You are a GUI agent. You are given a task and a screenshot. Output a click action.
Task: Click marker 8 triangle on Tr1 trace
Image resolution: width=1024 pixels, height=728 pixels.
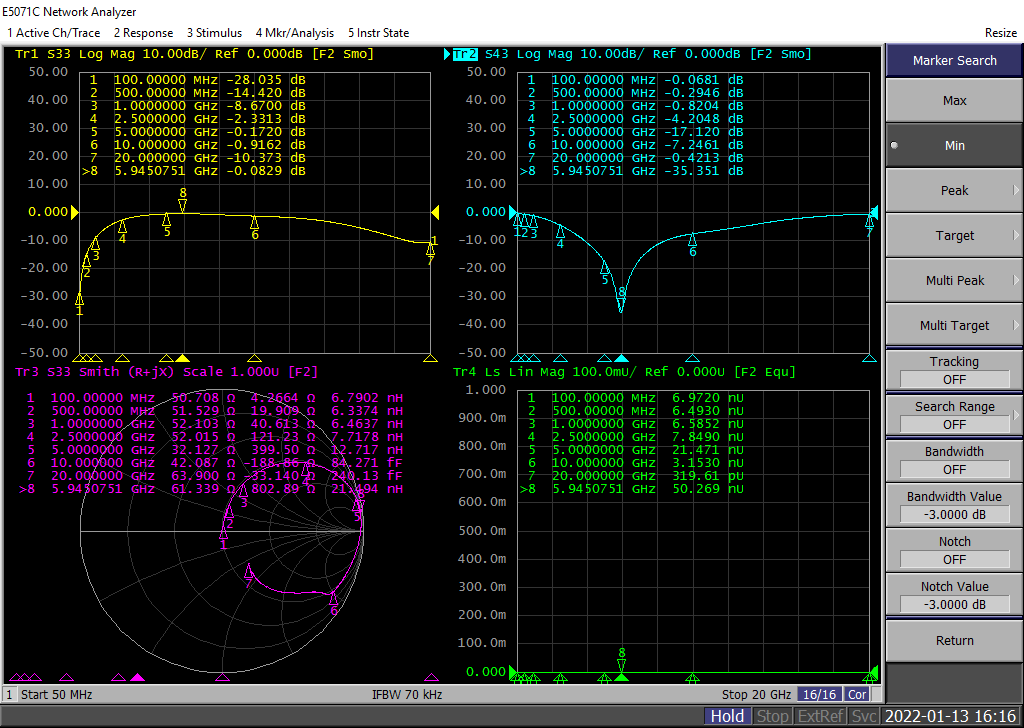[183, 206]
